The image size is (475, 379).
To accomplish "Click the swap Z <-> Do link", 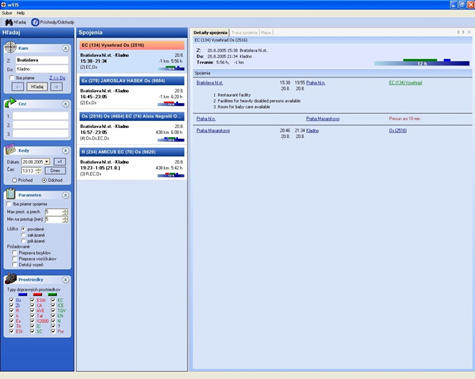I will coord(57,78).
